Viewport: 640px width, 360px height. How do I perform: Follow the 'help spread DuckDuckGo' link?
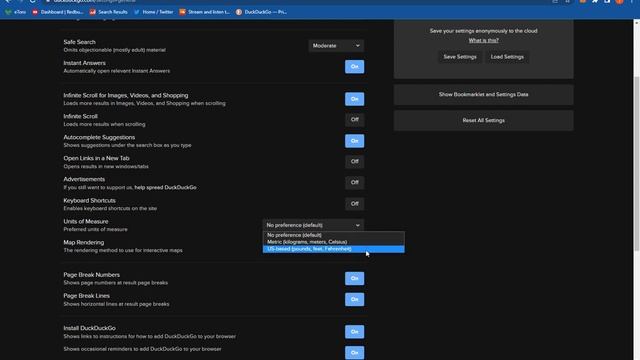(x=165, y=187)
